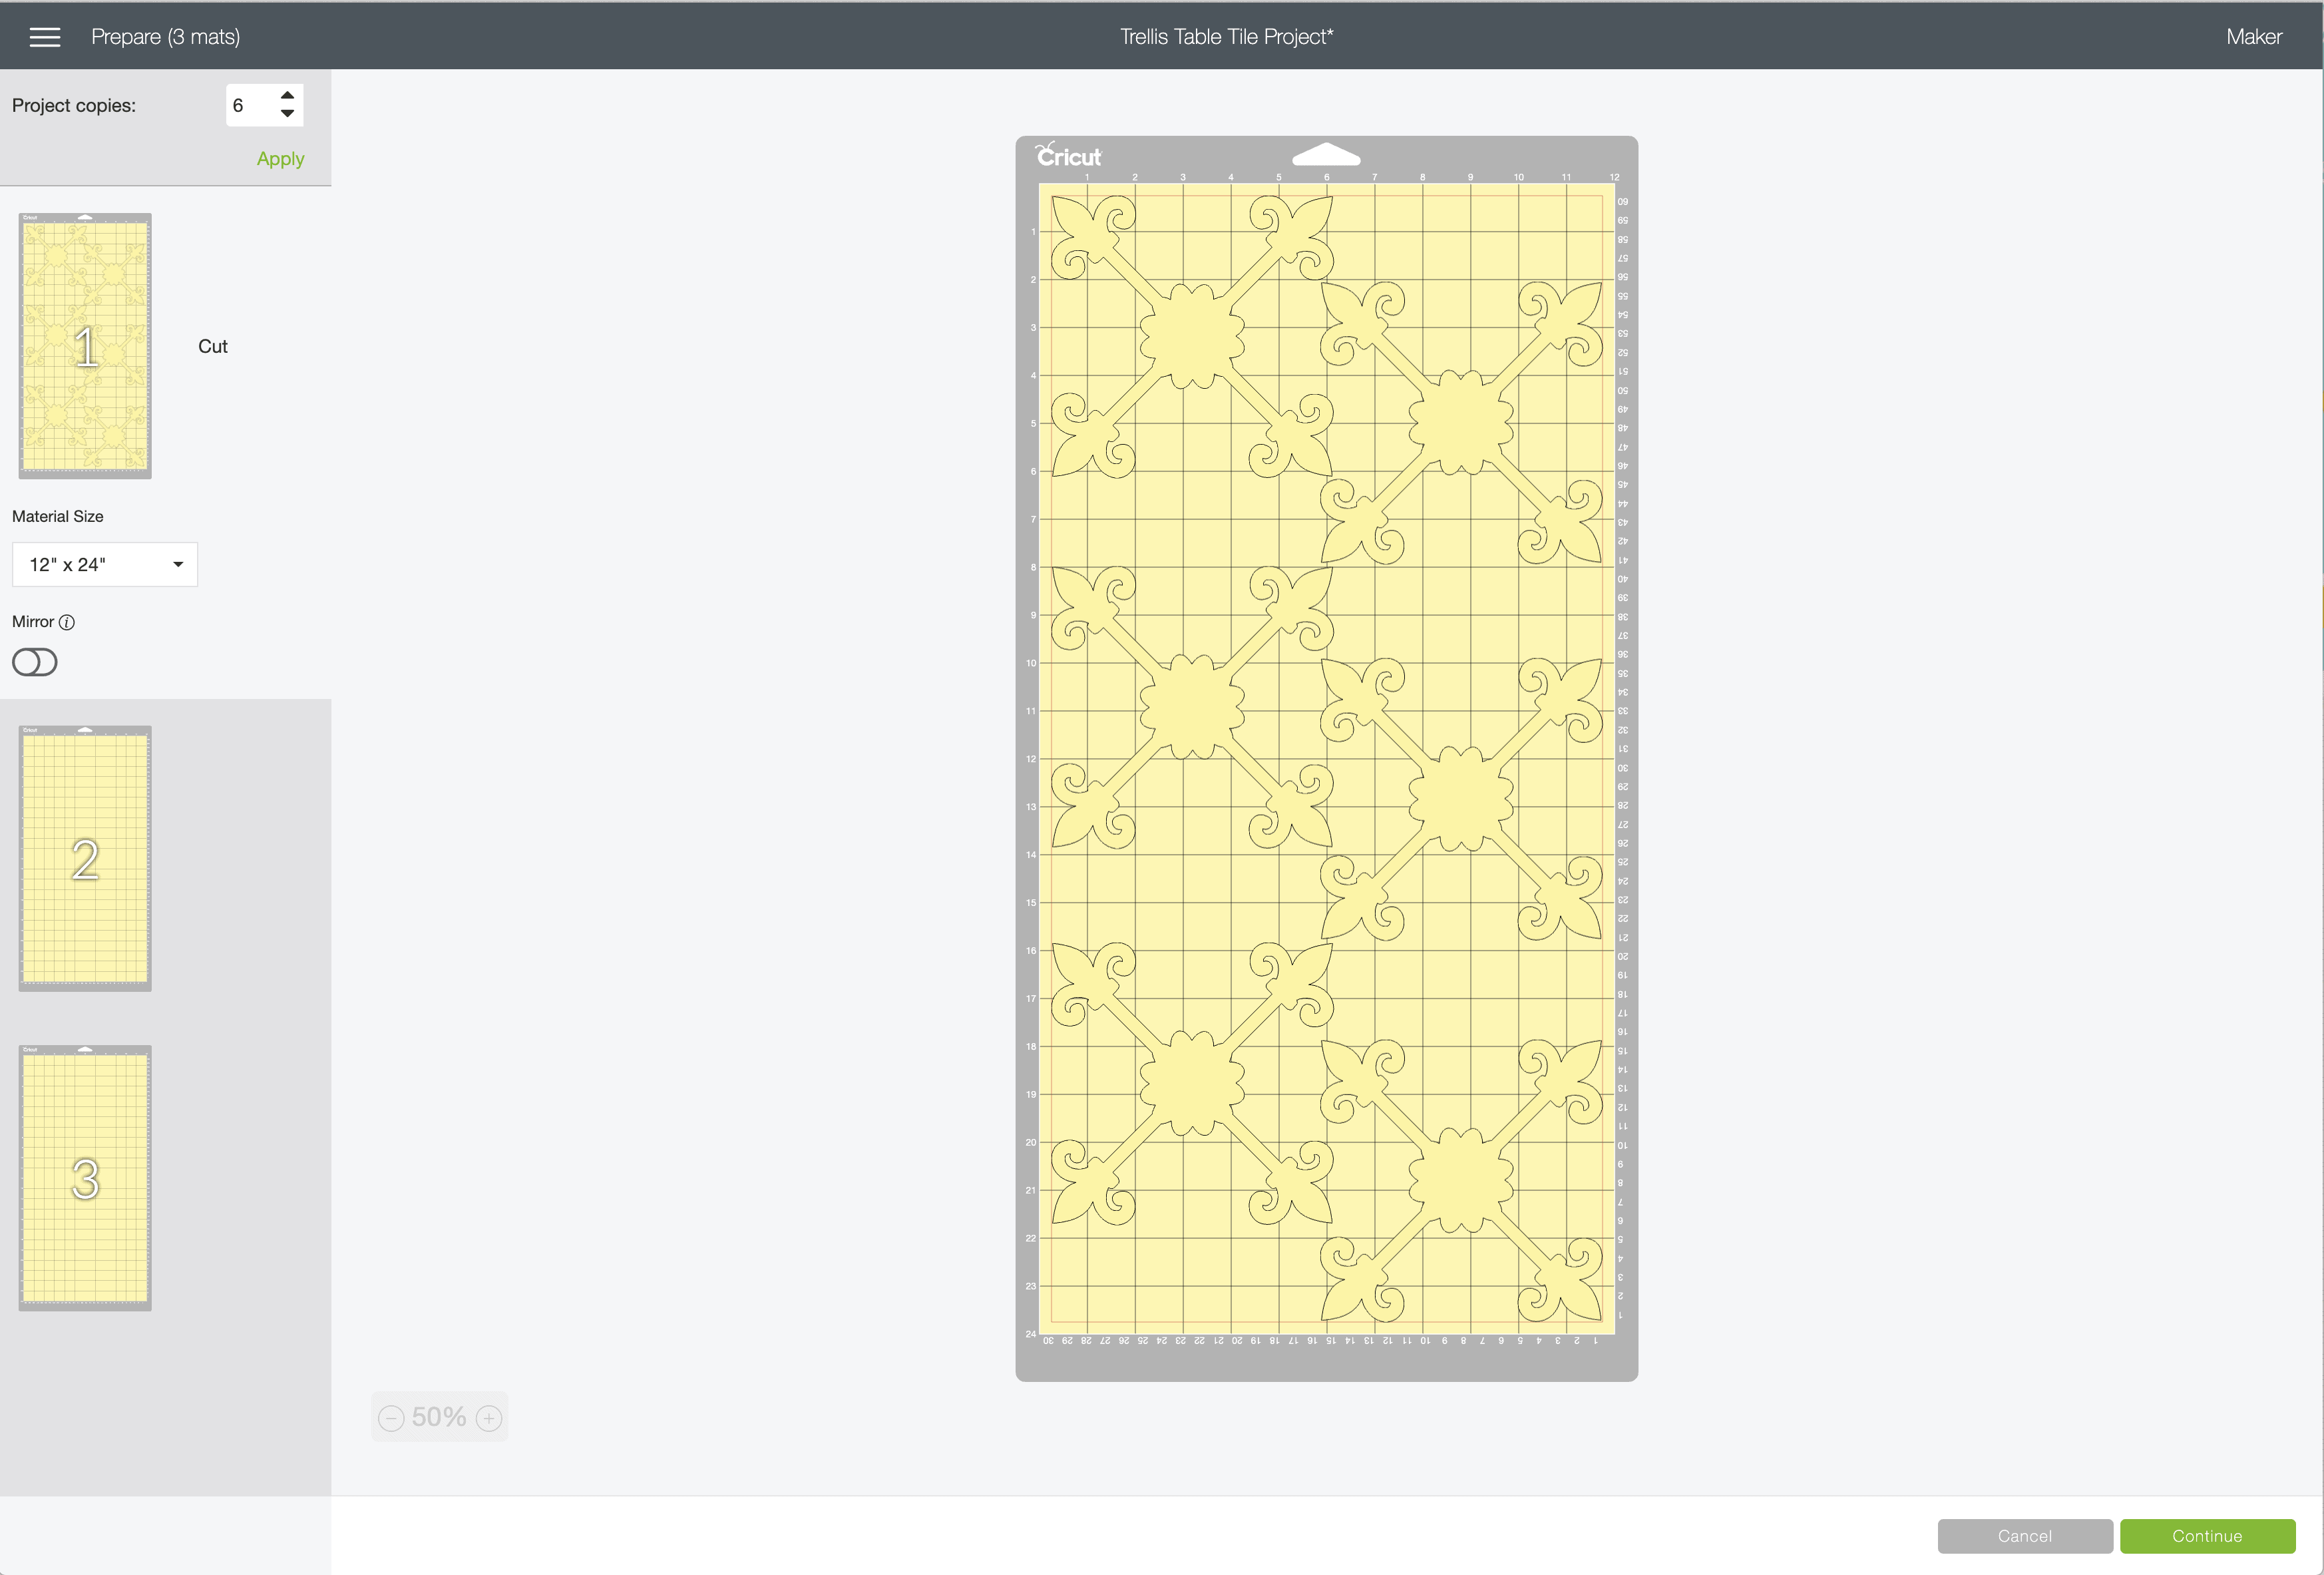2324x1575 pixels.
Task: Click the Cricut logo on the mat
Action: (1068, 156)
